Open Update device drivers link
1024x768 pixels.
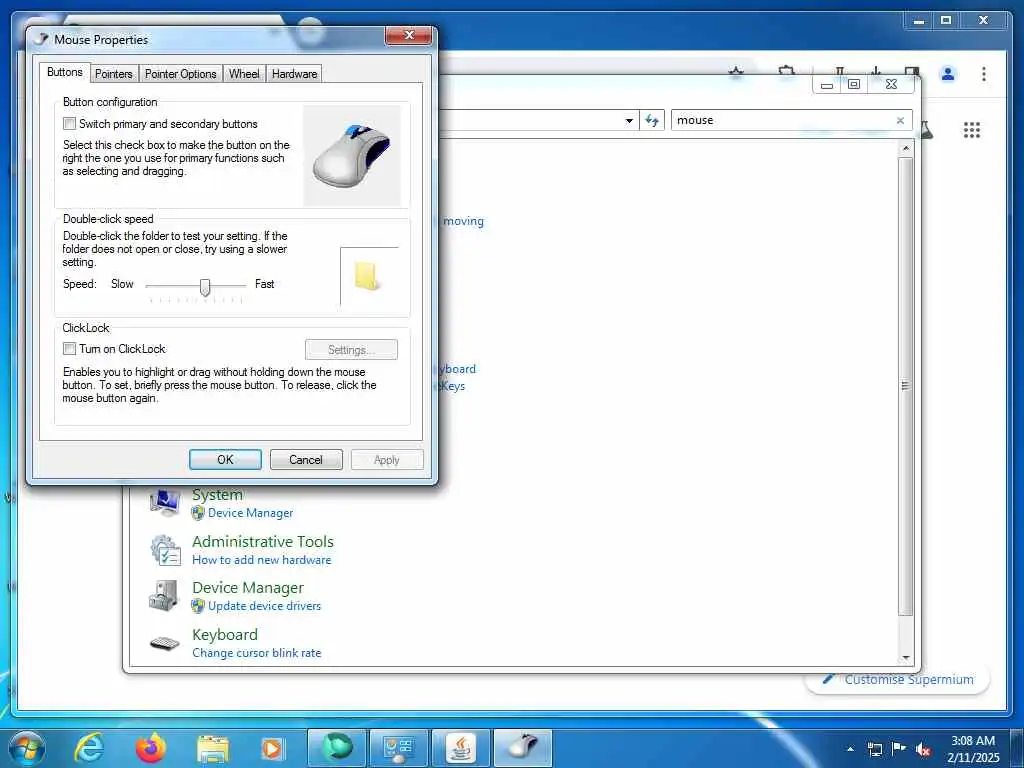pos(264,606)
